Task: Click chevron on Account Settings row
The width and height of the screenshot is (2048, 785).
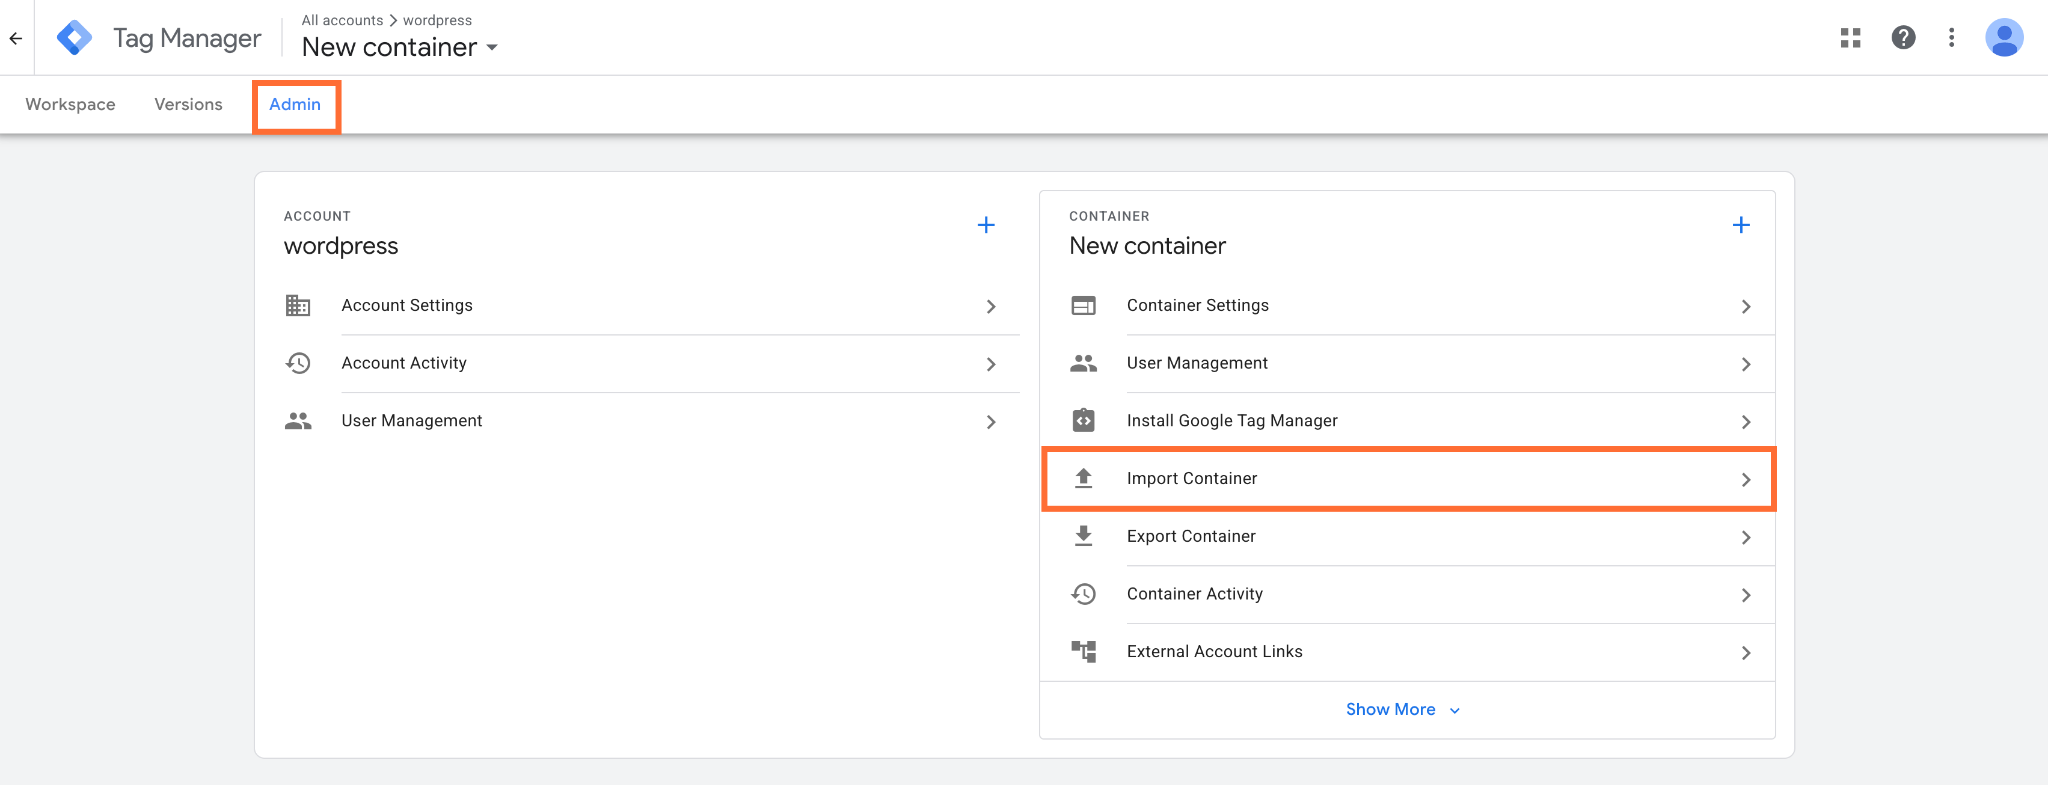Action: click(991, 306)
